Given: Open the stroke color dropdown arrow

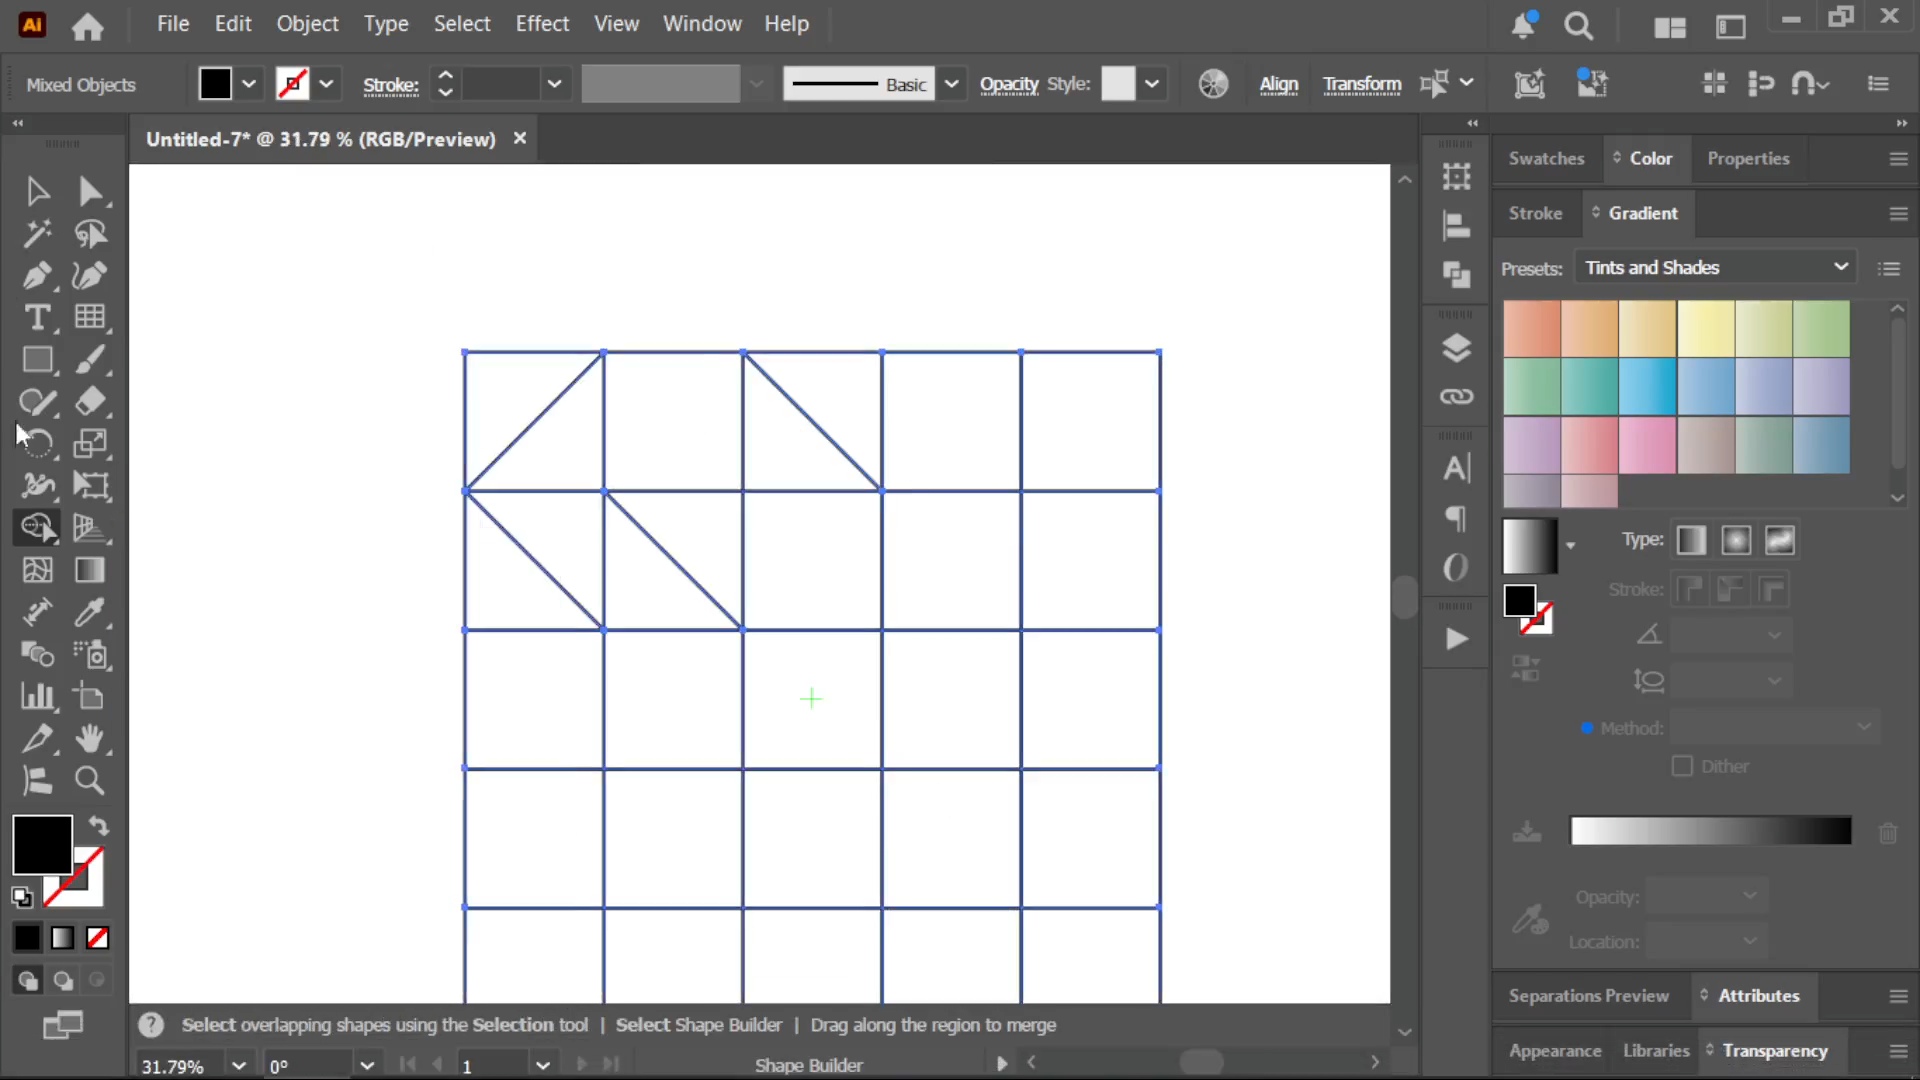Looking at the screenshot, I should tap(326, 84).
